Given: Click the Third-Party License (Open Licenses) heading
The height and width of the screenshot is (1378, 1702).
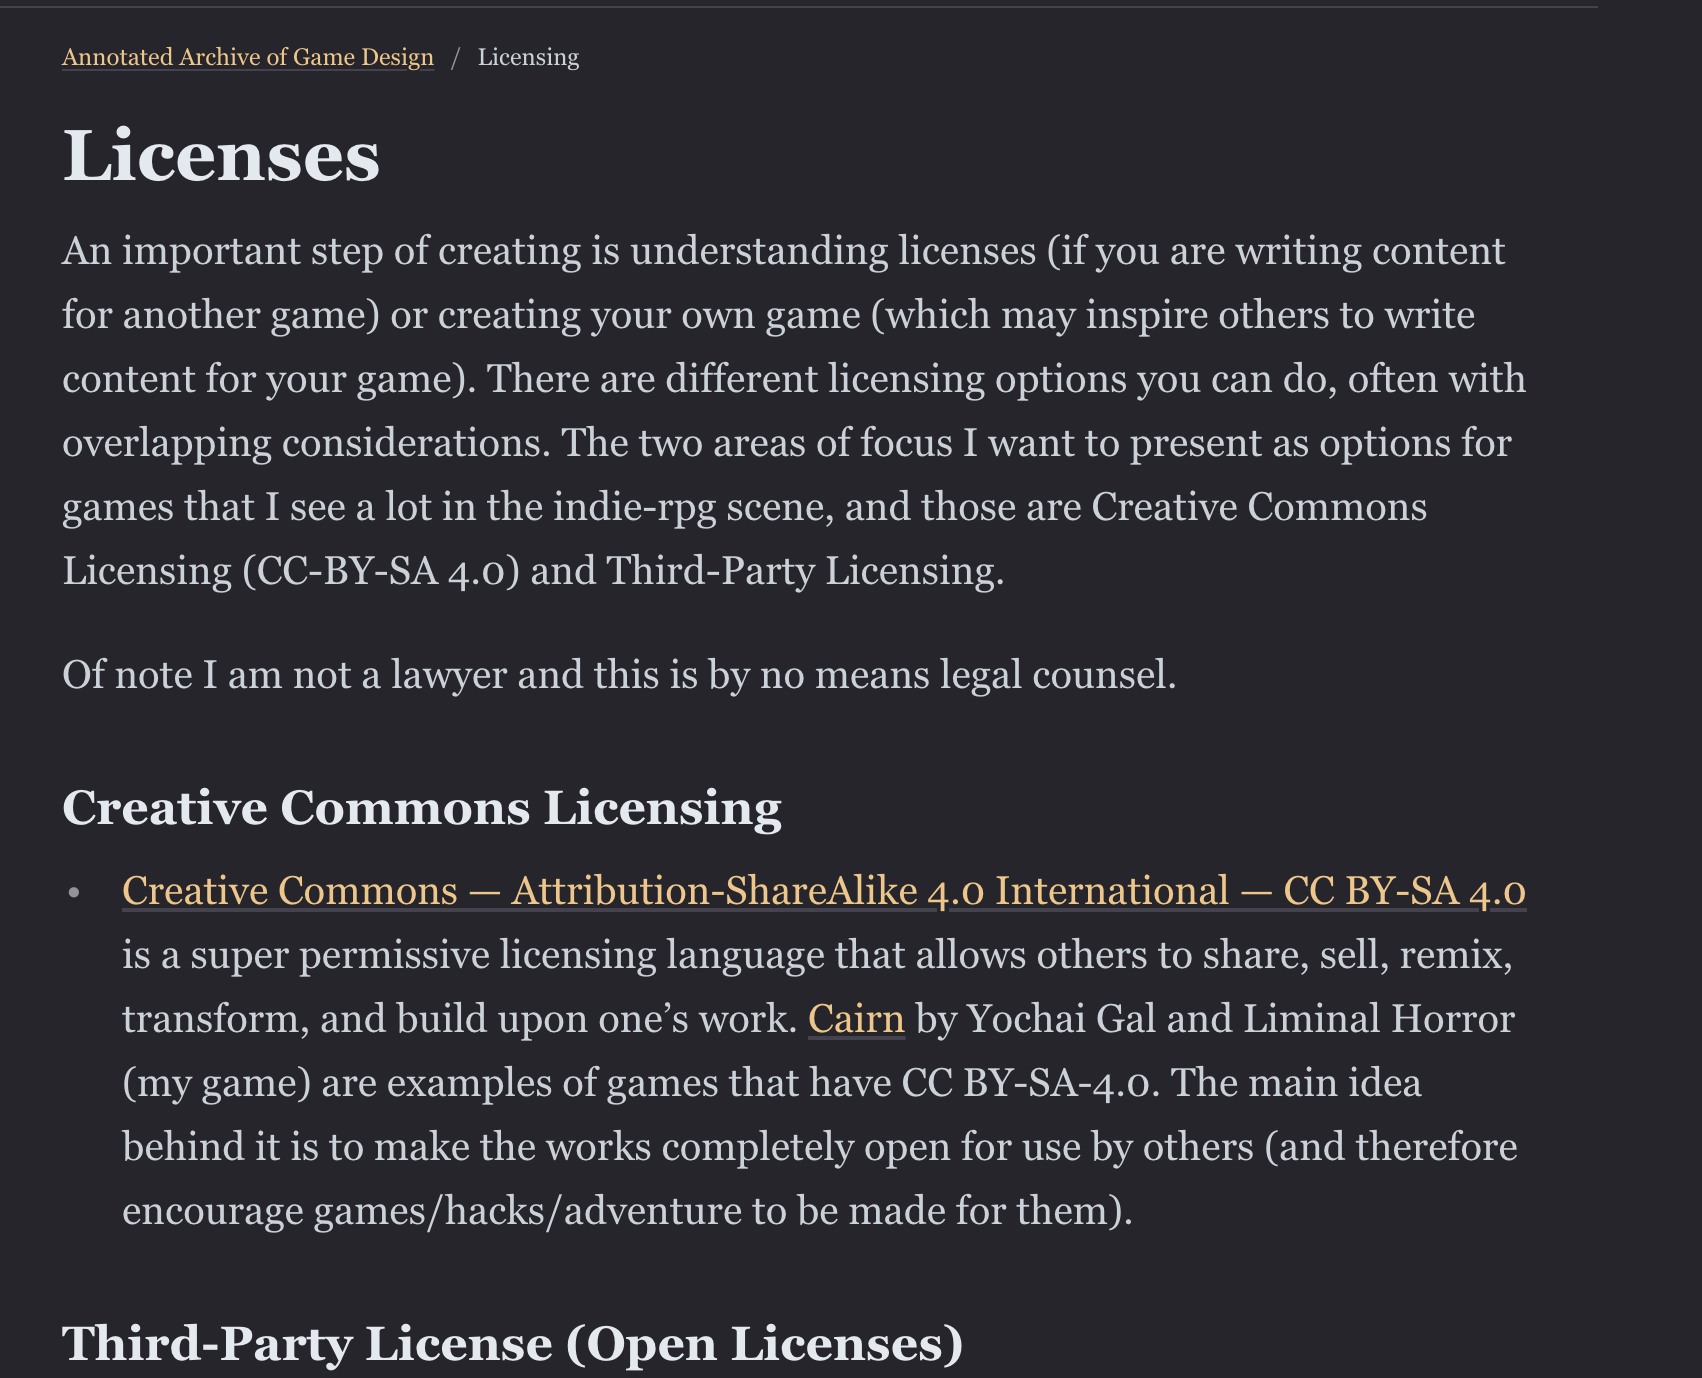Looking at the screenshot, I should pos(511,1344).
